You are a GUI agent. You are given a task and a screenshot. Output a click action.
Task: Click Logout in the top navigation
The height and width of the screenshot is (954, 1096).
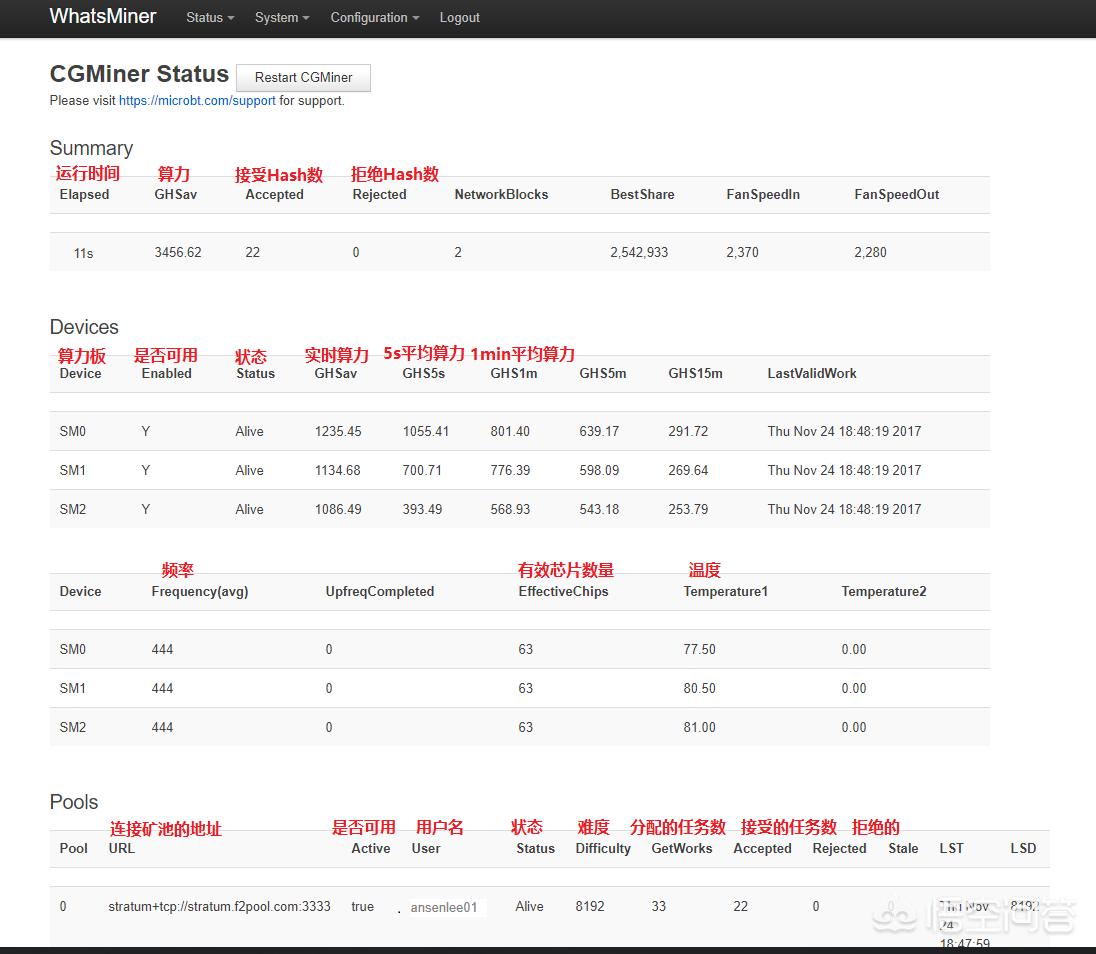tap(459, 18)
